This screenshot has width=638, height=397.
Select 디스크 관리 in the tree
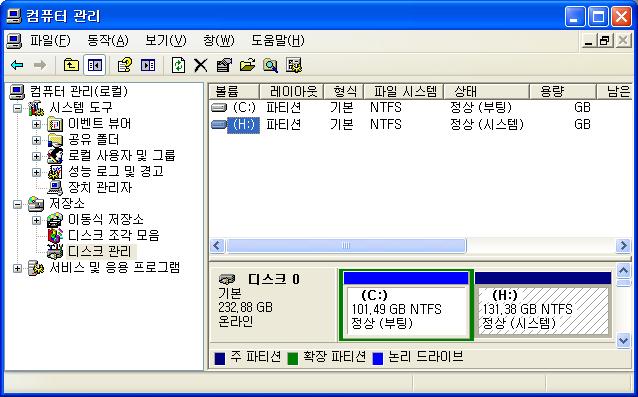(x=100, y=251)
